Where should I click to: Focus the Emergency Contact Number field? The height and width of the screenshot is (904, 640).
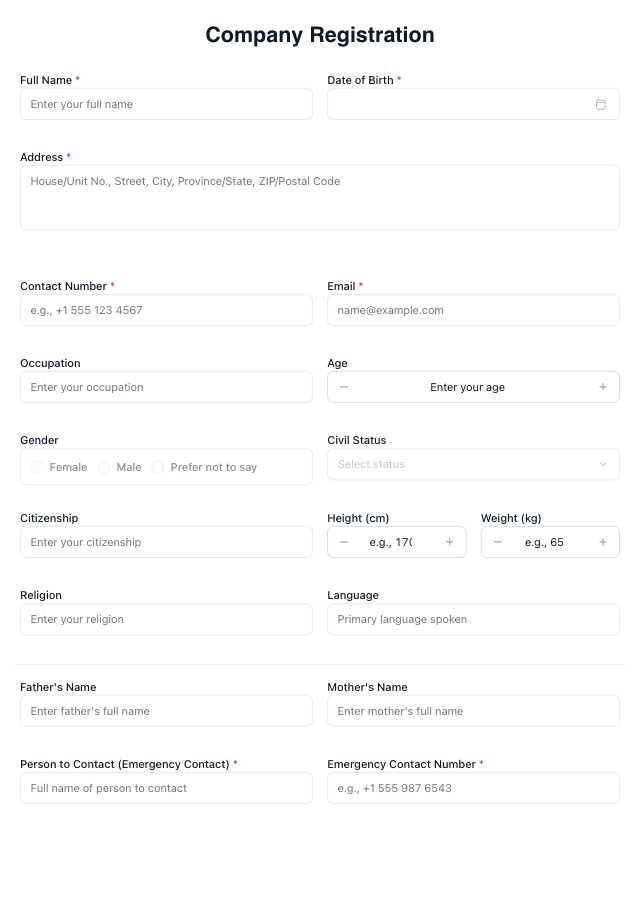click(x=473, y=788)
